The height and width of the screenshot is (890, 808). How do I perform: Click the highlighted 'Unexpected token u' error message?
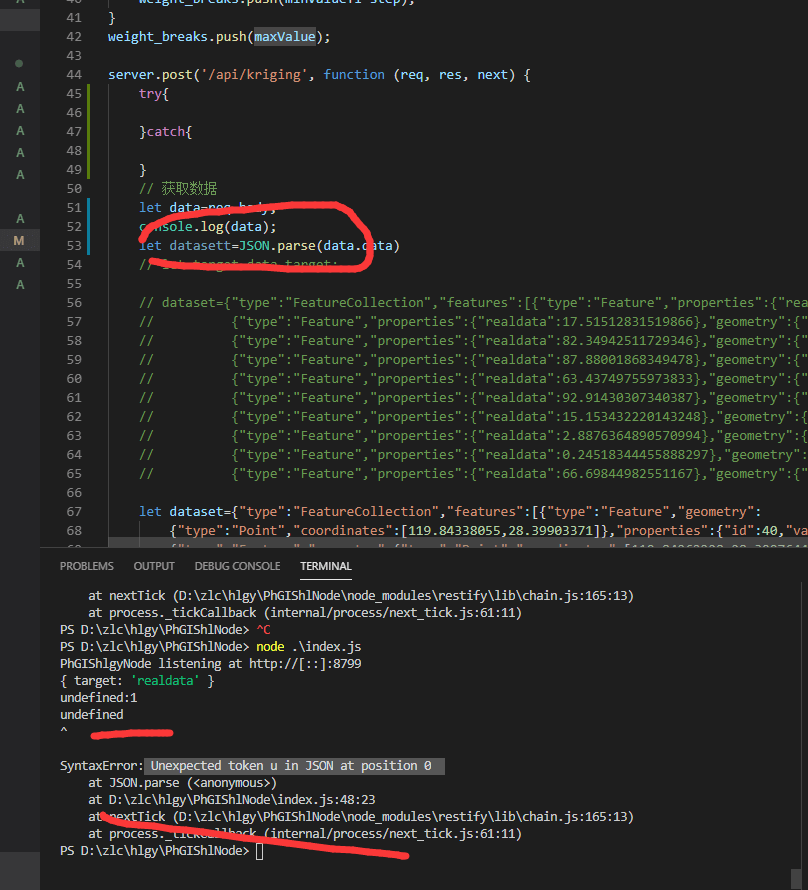coord(297,765)
